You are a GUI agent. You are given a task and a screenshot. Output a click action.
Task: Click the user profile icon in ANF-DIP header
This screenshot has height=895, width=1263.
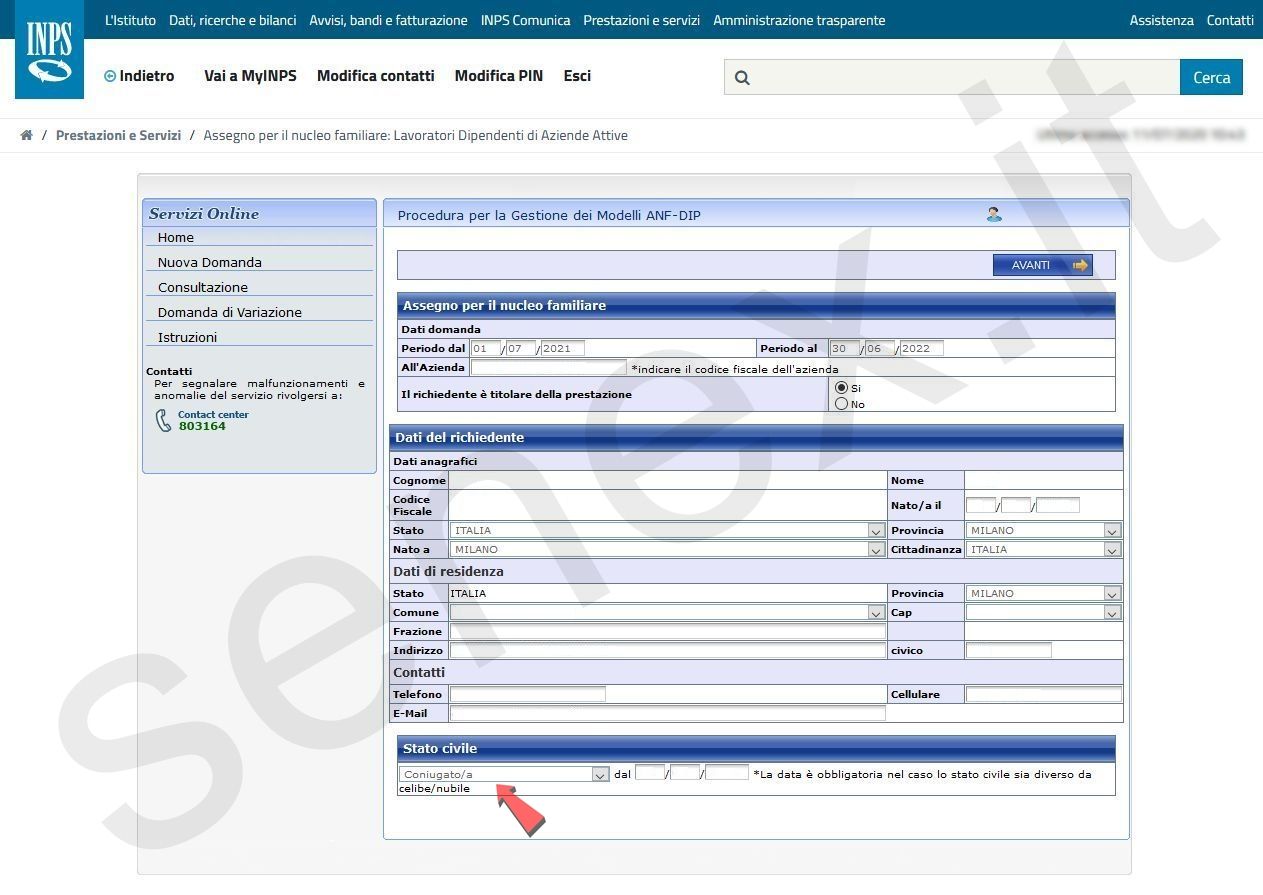click(993, 214)
